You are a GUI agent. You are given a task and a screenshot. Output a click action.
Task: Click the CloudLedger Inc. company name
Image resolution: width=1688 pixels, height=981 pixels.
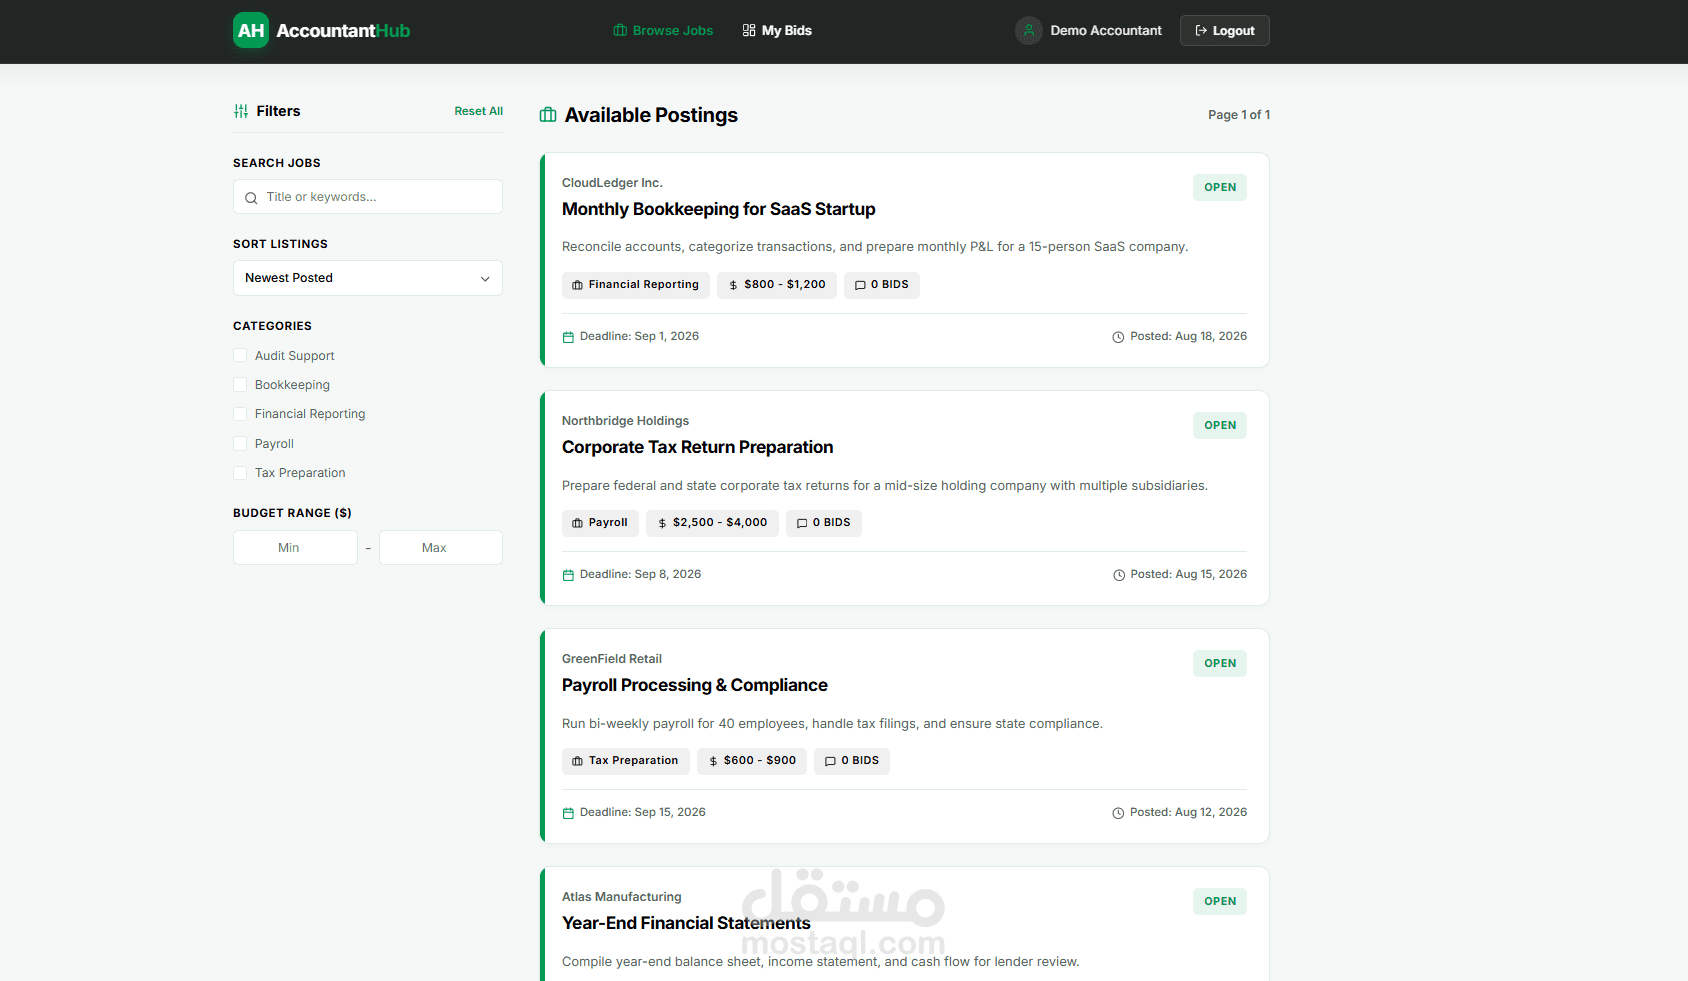coord(612,183)
